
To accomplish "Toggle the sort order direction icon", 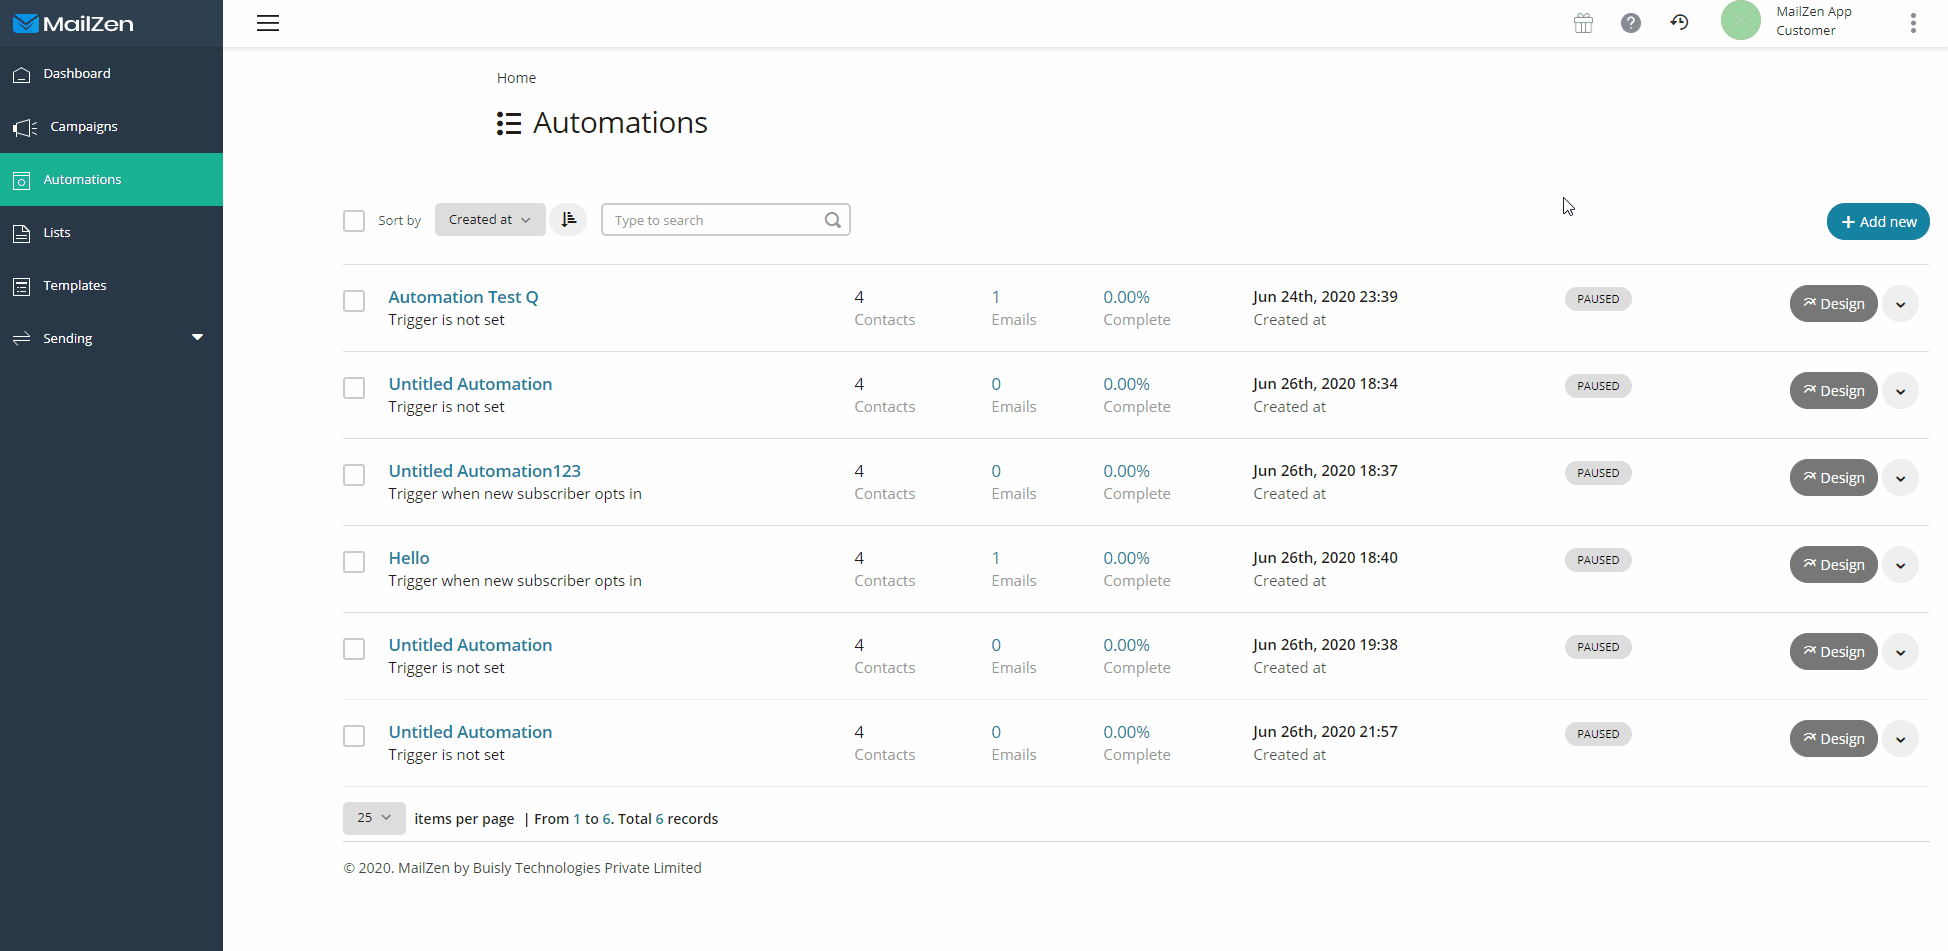I will coord(568,219).
